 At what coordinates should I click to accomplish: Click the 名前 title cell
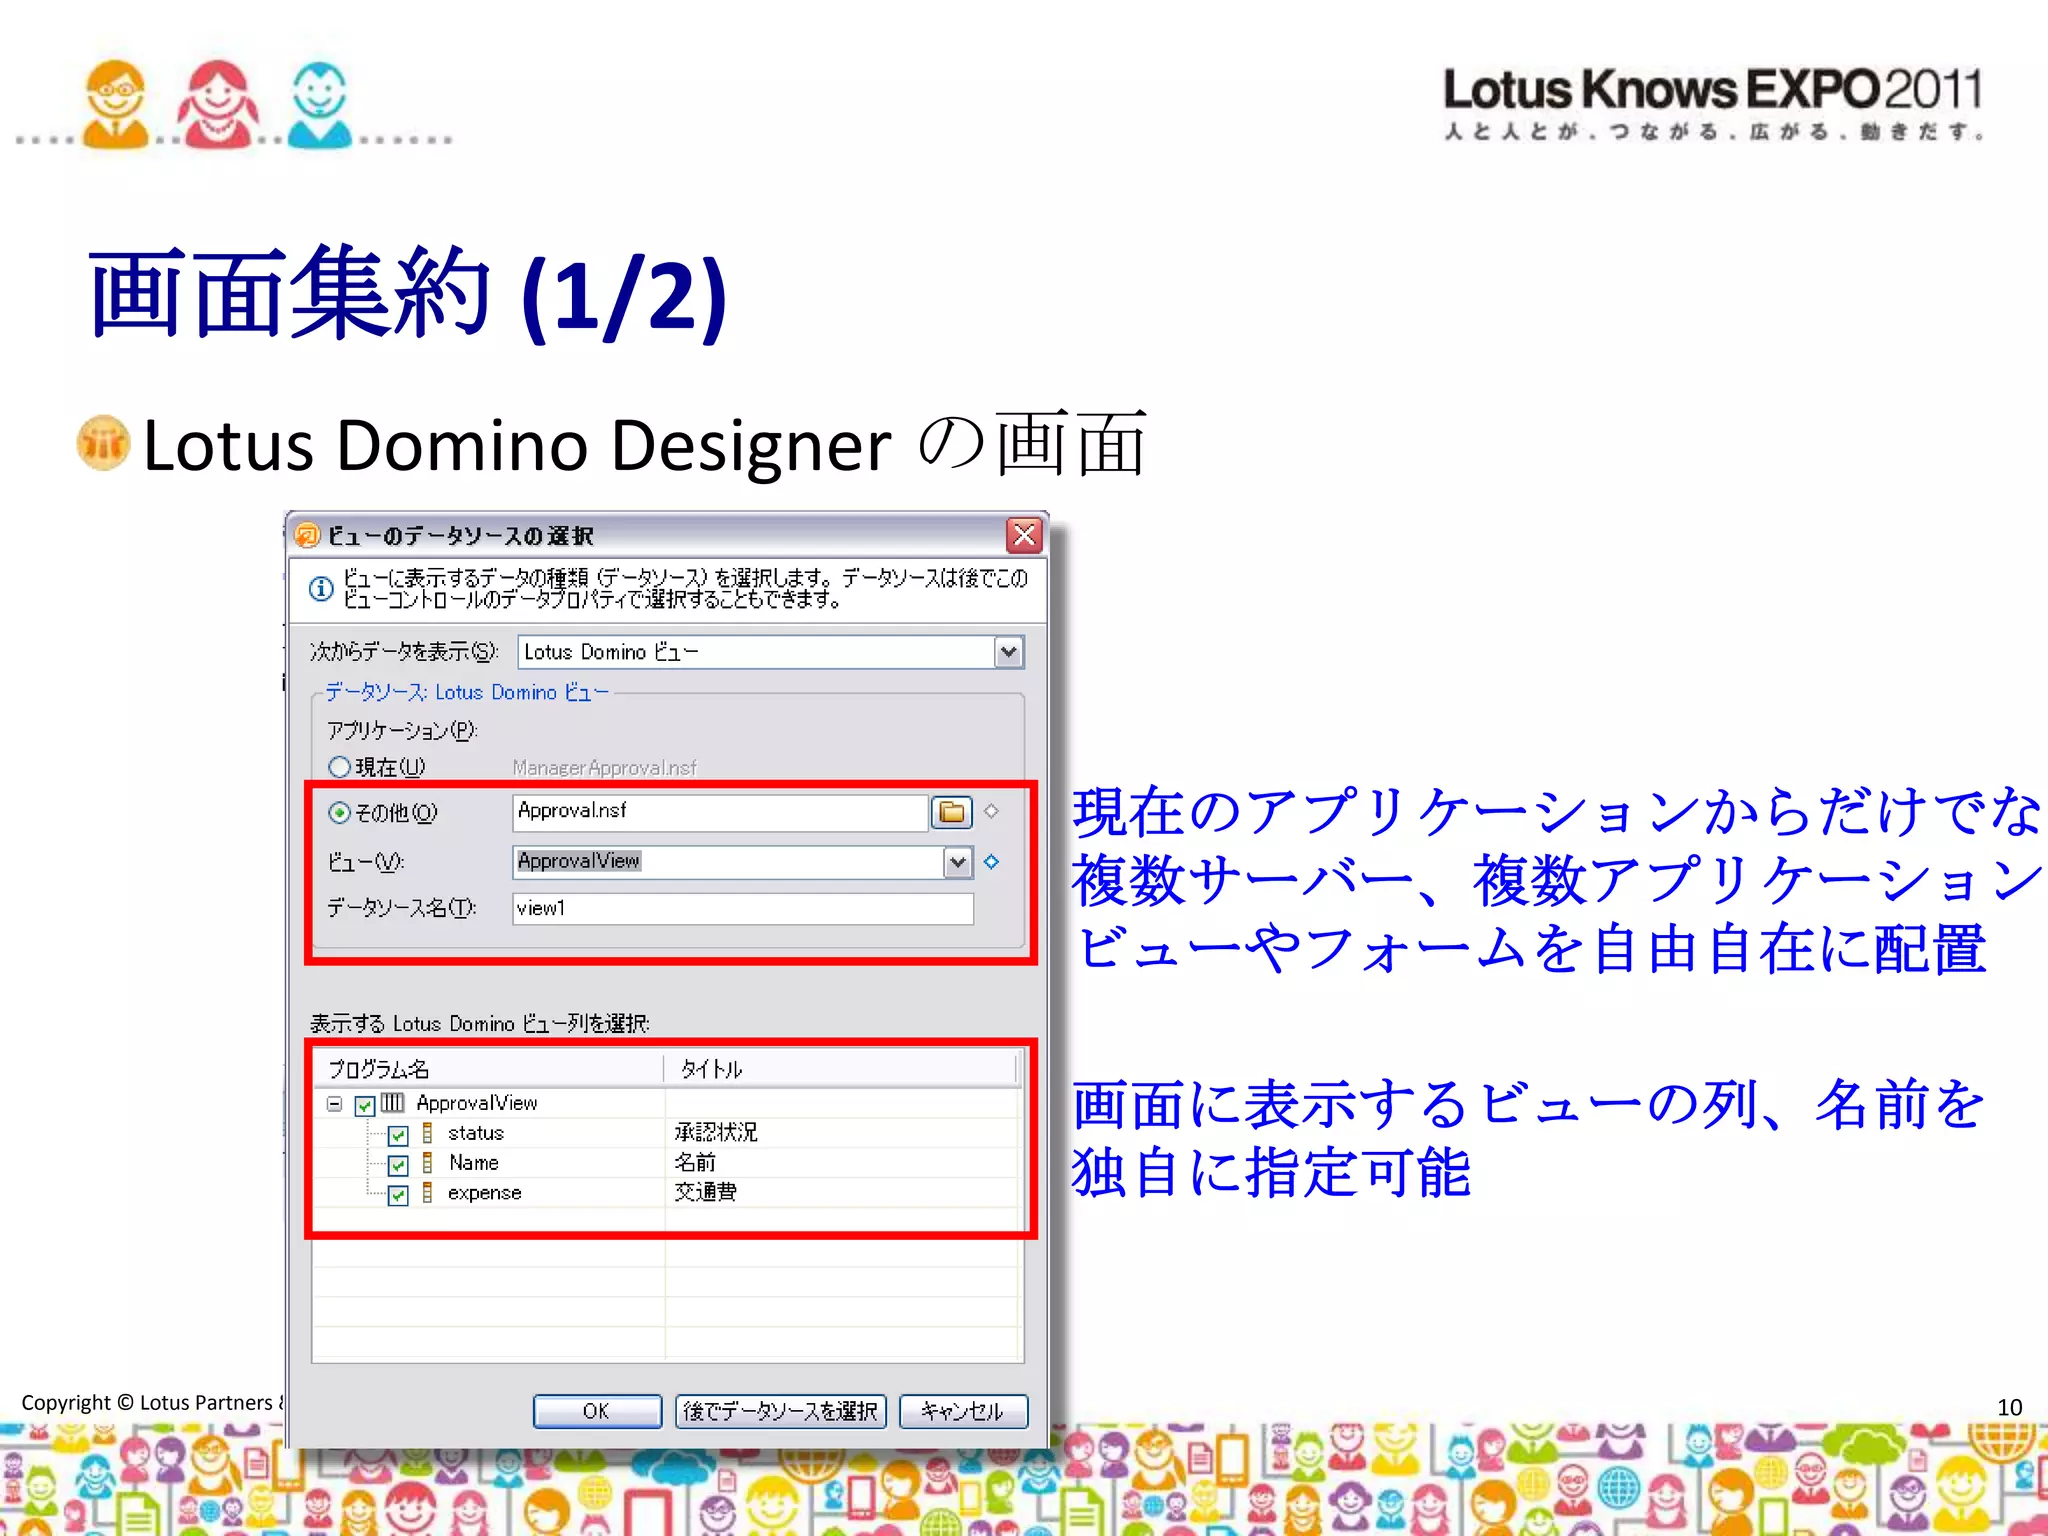695,1162
